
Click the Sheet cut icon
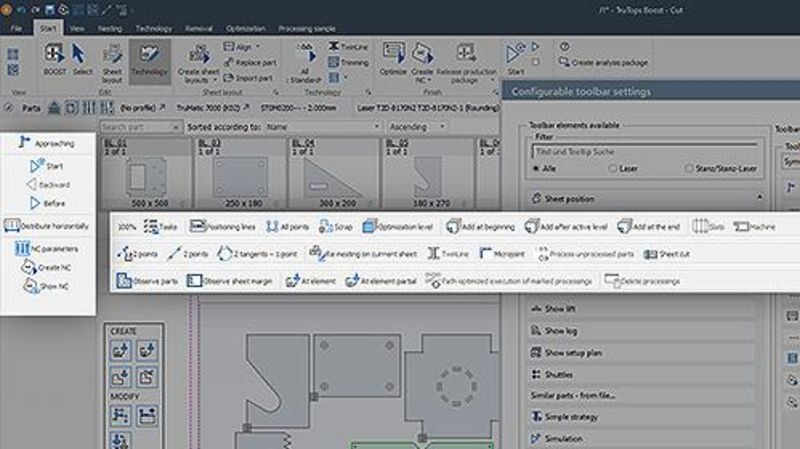667,254
